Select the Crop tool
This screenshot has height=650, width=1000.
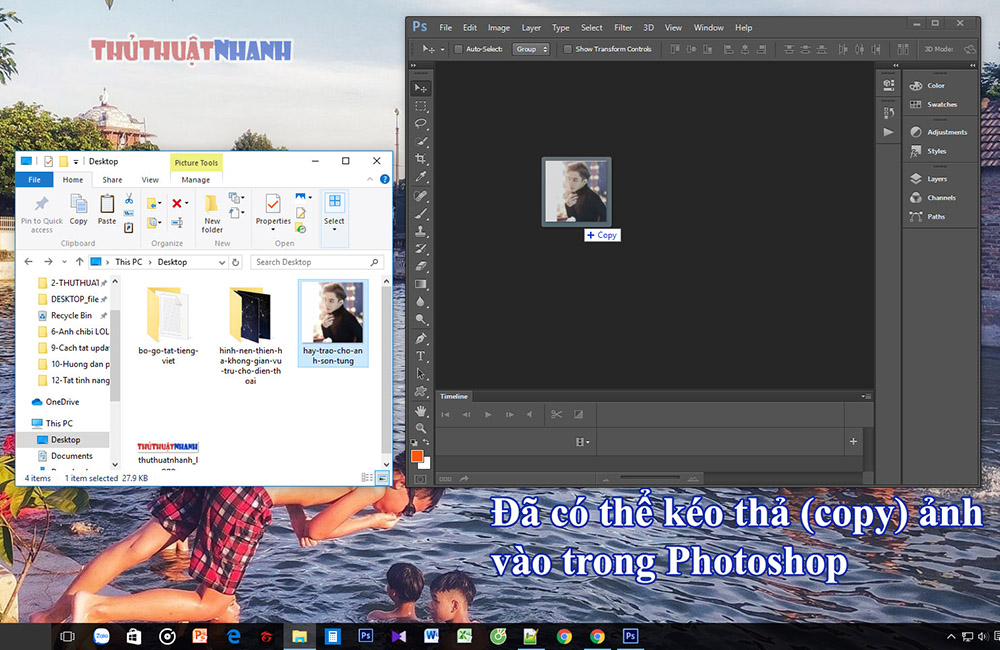point(421,158)
